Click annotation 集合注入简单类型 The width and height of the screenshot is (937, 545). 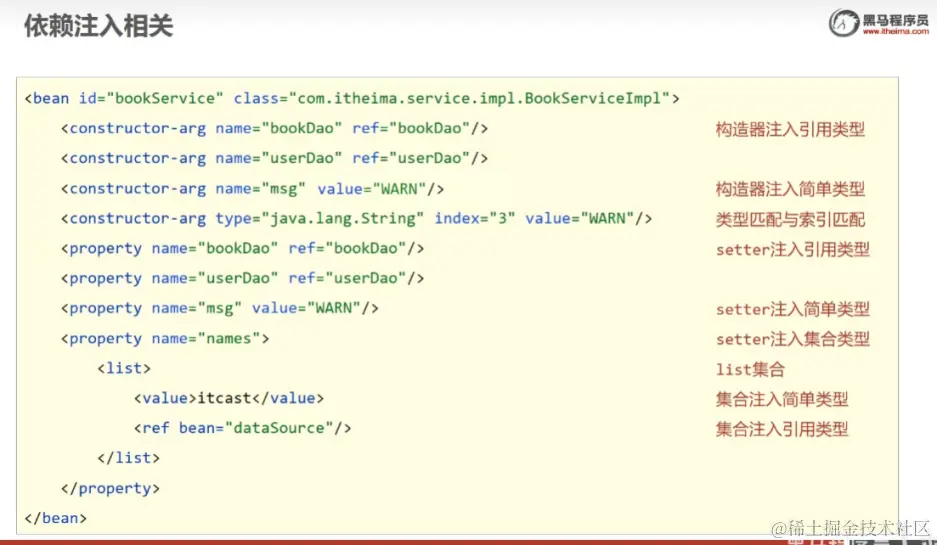pos(782,399)
